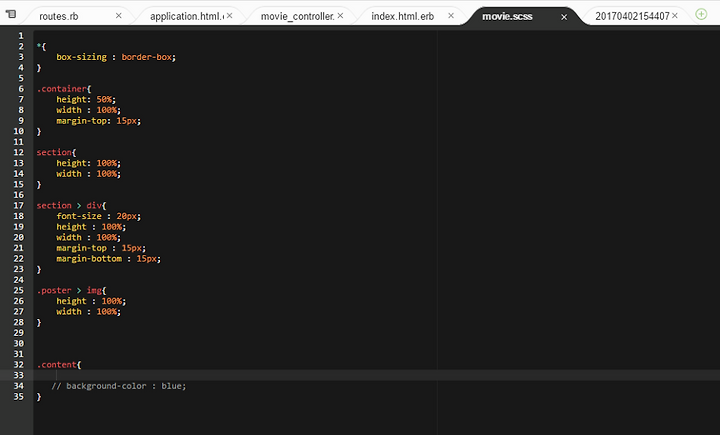This screenshot has width=720, height=435.
Task: Click the '50%' height value
Action: (104, 100)
